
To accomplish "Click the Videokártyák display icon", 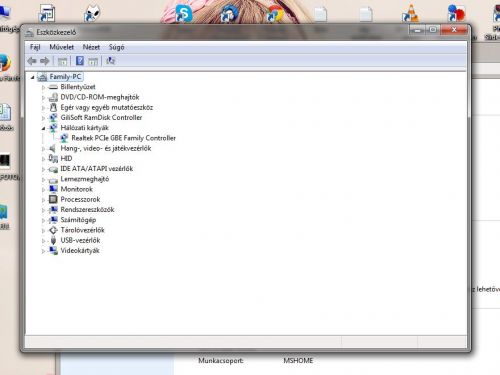I will tap(53, 251).
